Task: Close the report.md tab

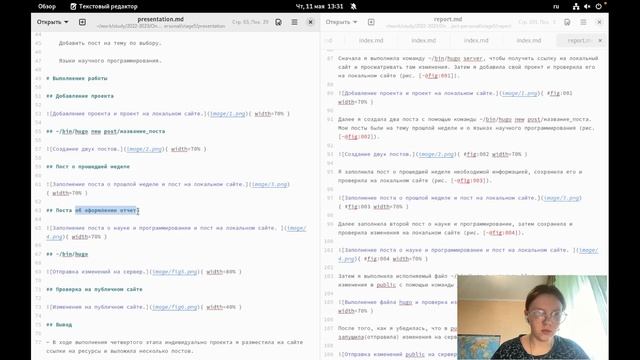Action: pos(600,40)
